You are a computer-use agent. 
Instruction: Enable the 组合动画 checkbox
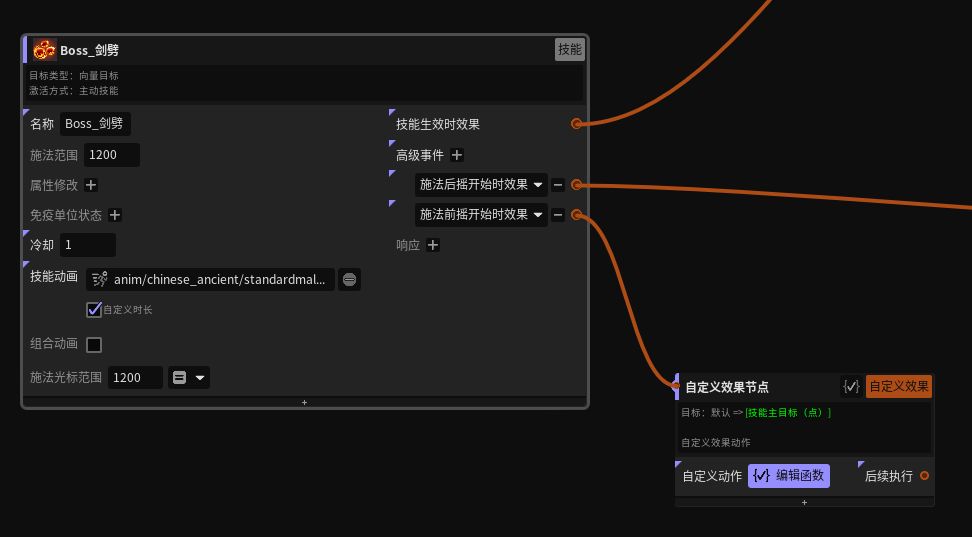[x=94, y=345]
